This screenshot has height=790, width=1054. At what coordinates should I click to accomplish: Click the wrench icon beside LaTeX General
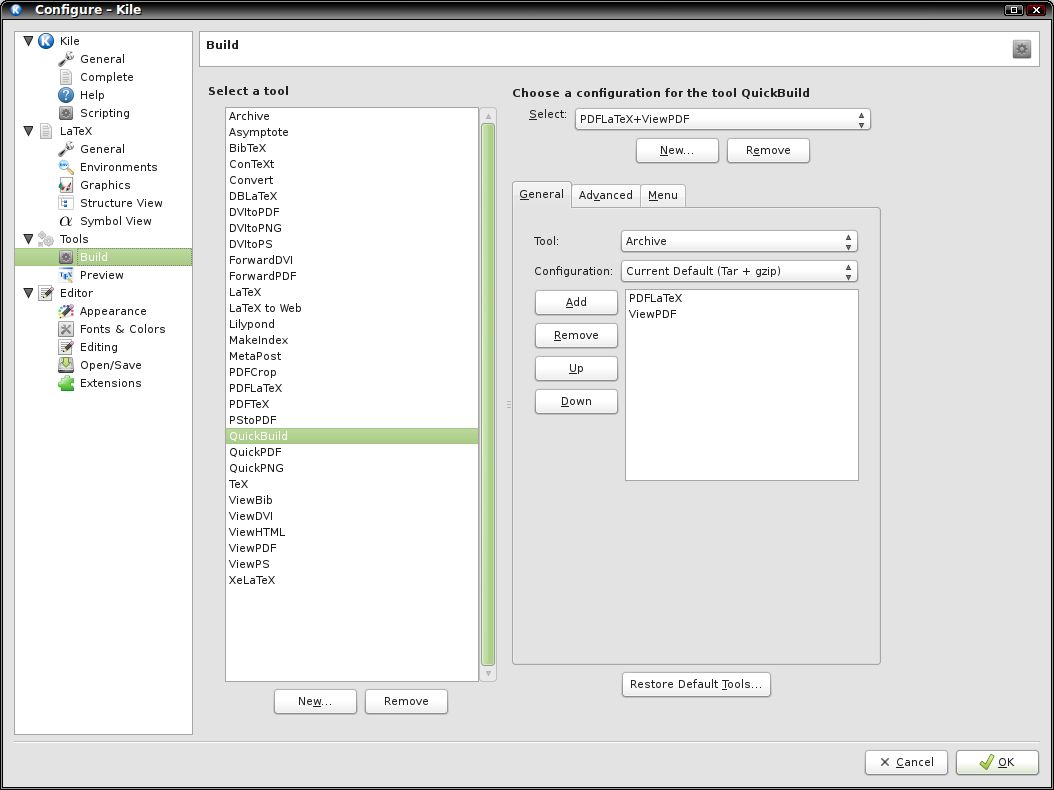[66, 149]
